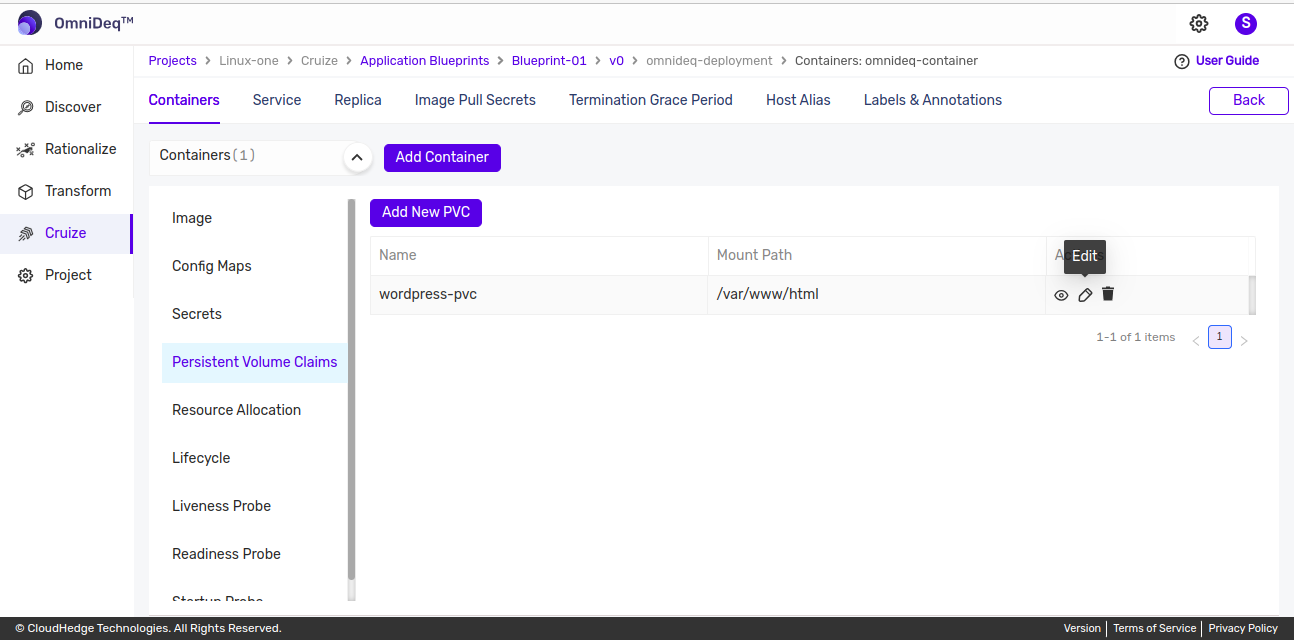The width and height of the screenshot is (1294, 640).
Task: Click Add New PVC button
Action: [426, 212]
